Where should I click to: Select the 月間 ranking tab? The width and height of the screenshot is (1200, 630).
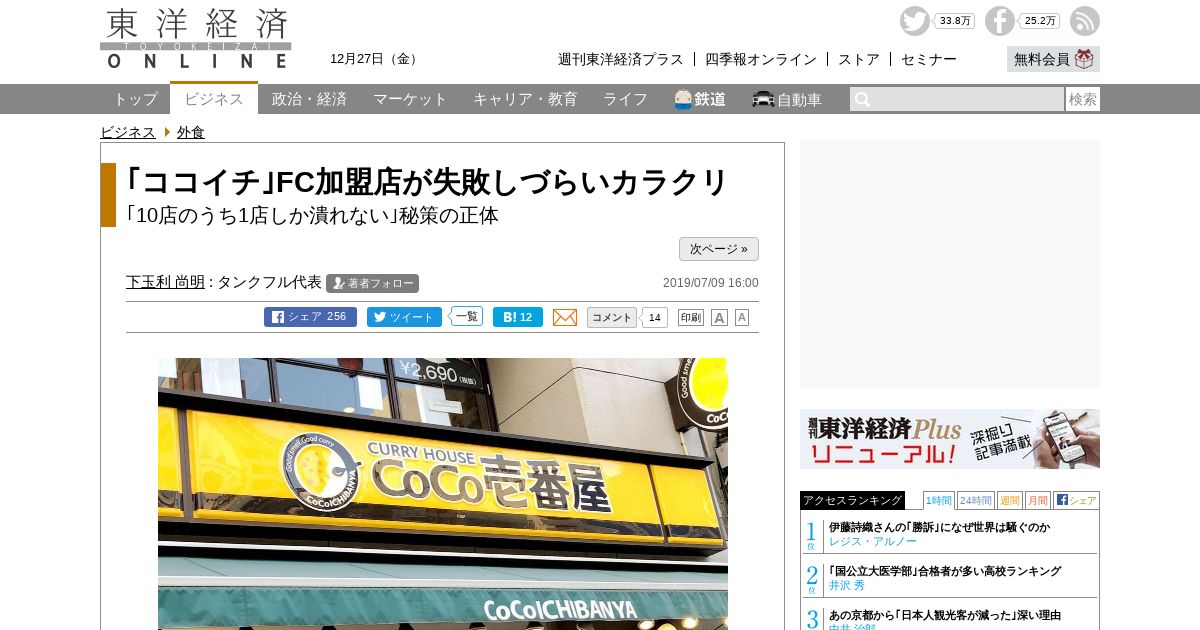click(x=1037, y=500)
